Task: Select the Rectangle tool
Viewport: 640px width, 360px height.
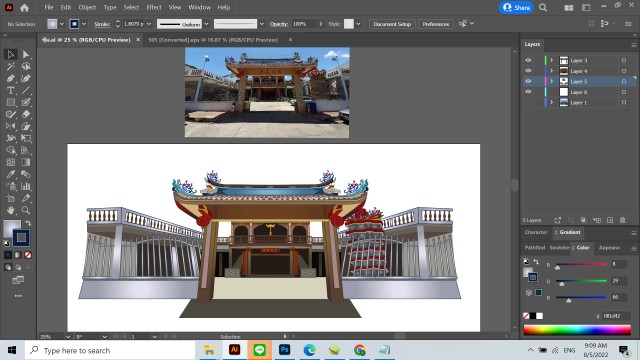Action: (11, 102)
